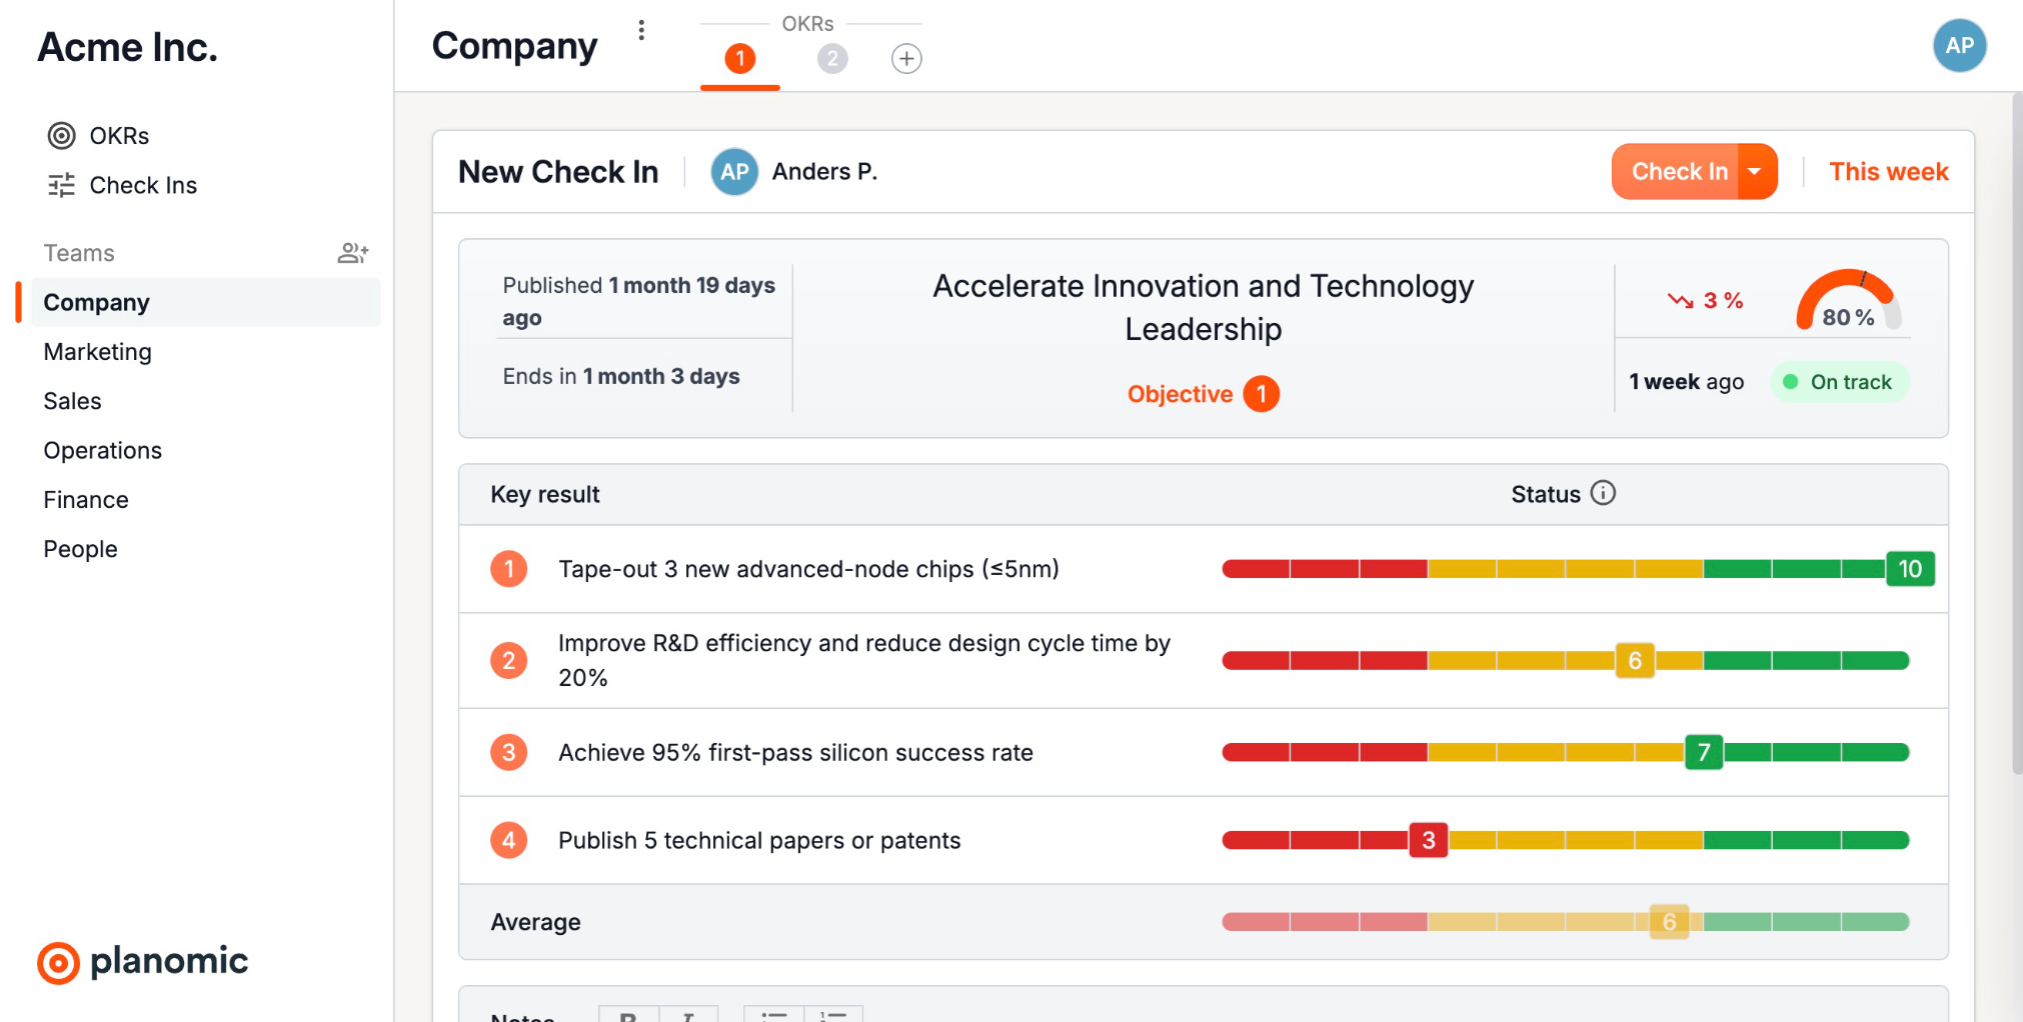
Task: Click the add team member icon
Action: pos(353,253)
